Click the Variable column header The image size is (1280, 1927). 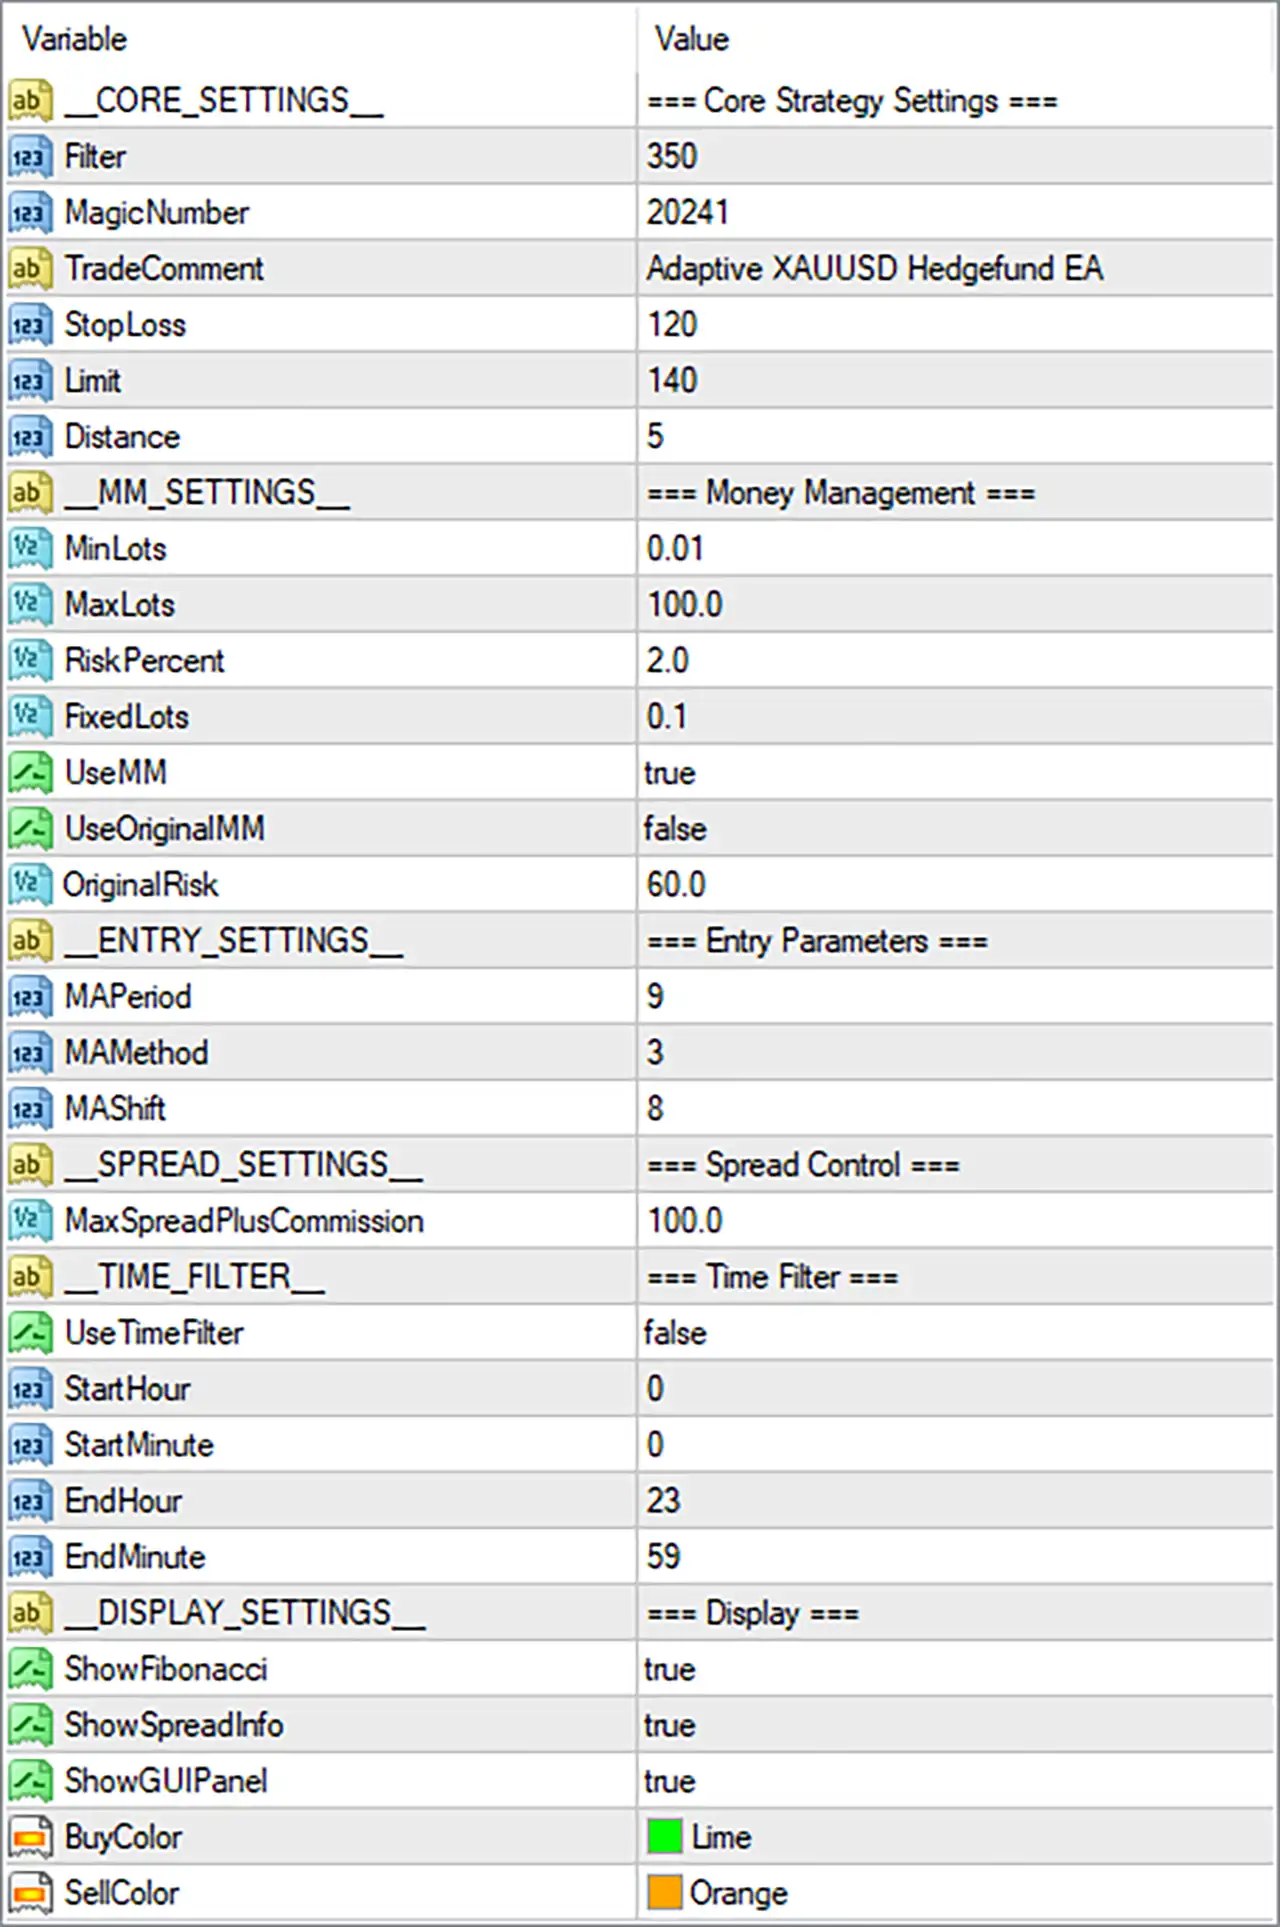coord(75,40)
